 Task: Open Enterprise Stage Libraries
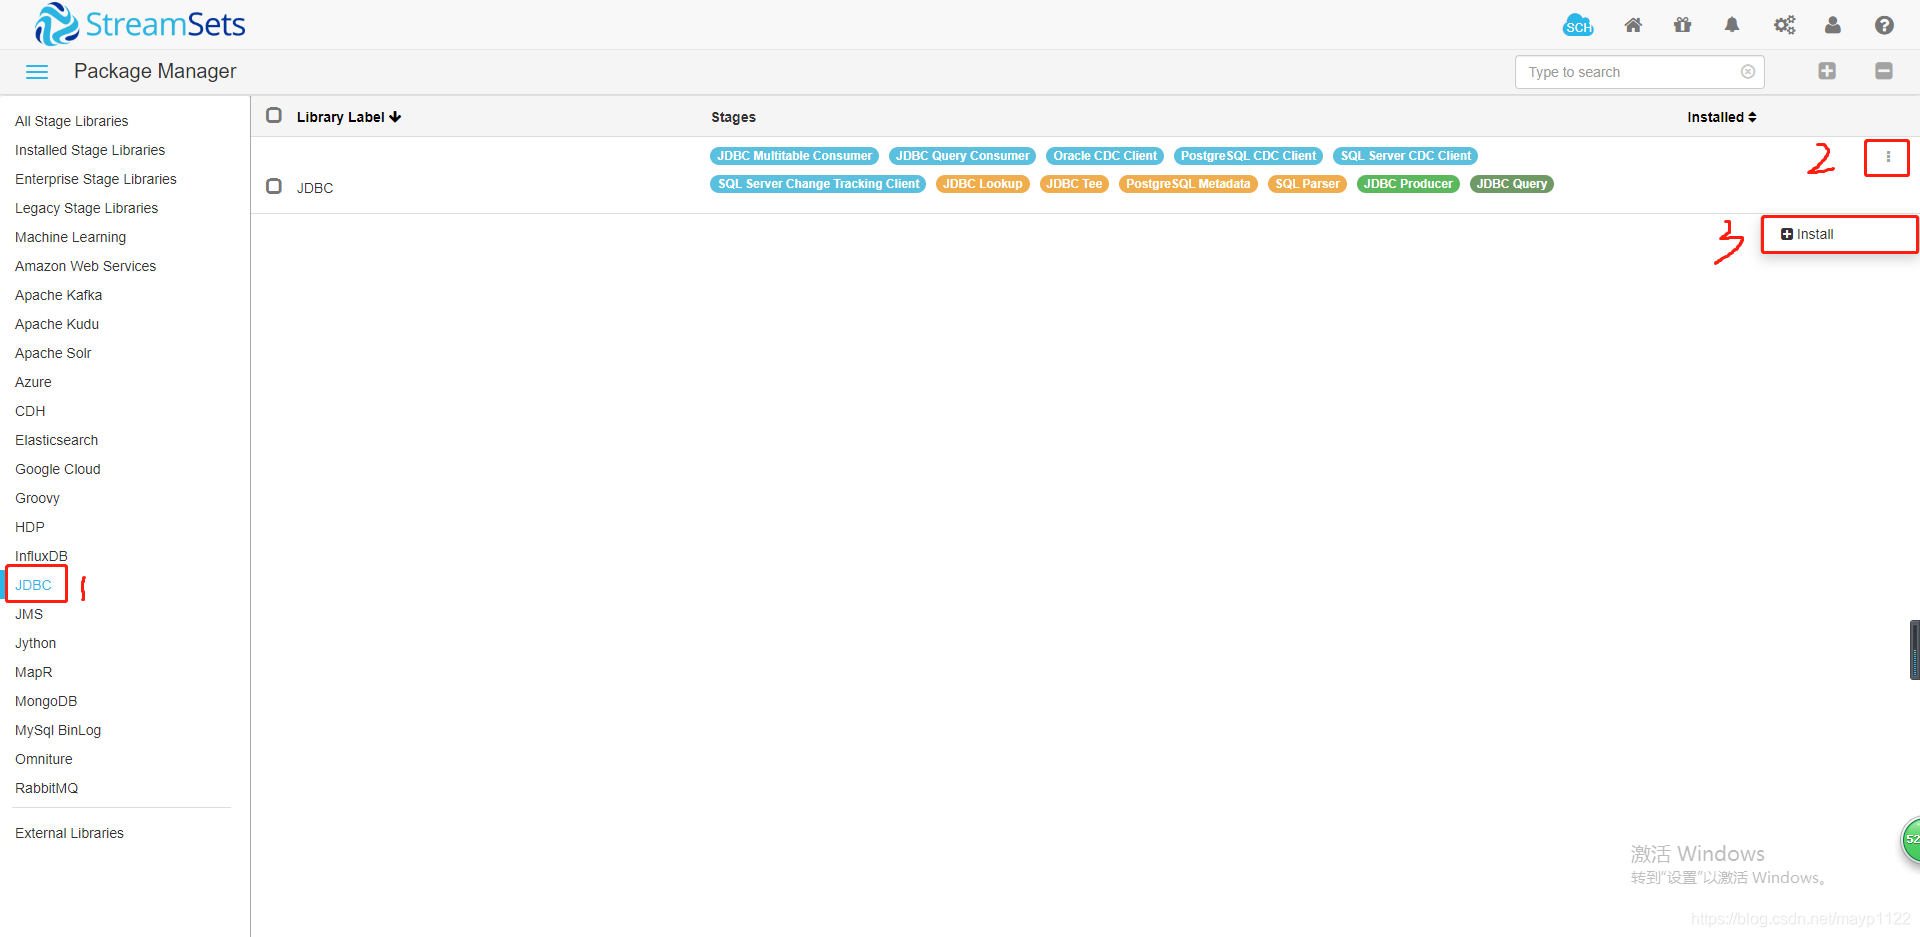point(96,179)
